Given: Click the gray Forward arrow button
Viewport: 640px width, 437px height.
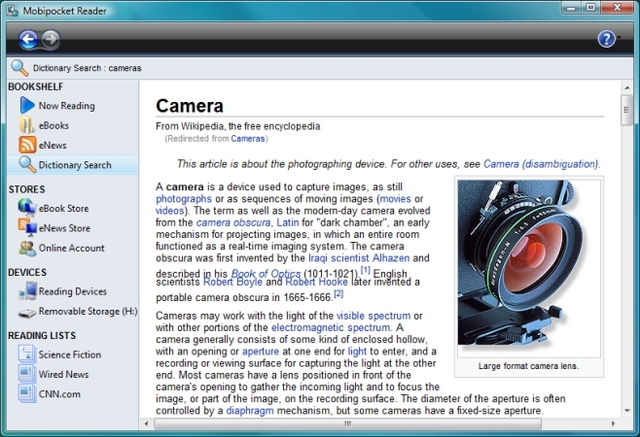Looking at the screenshot, I should coord(51,40).
